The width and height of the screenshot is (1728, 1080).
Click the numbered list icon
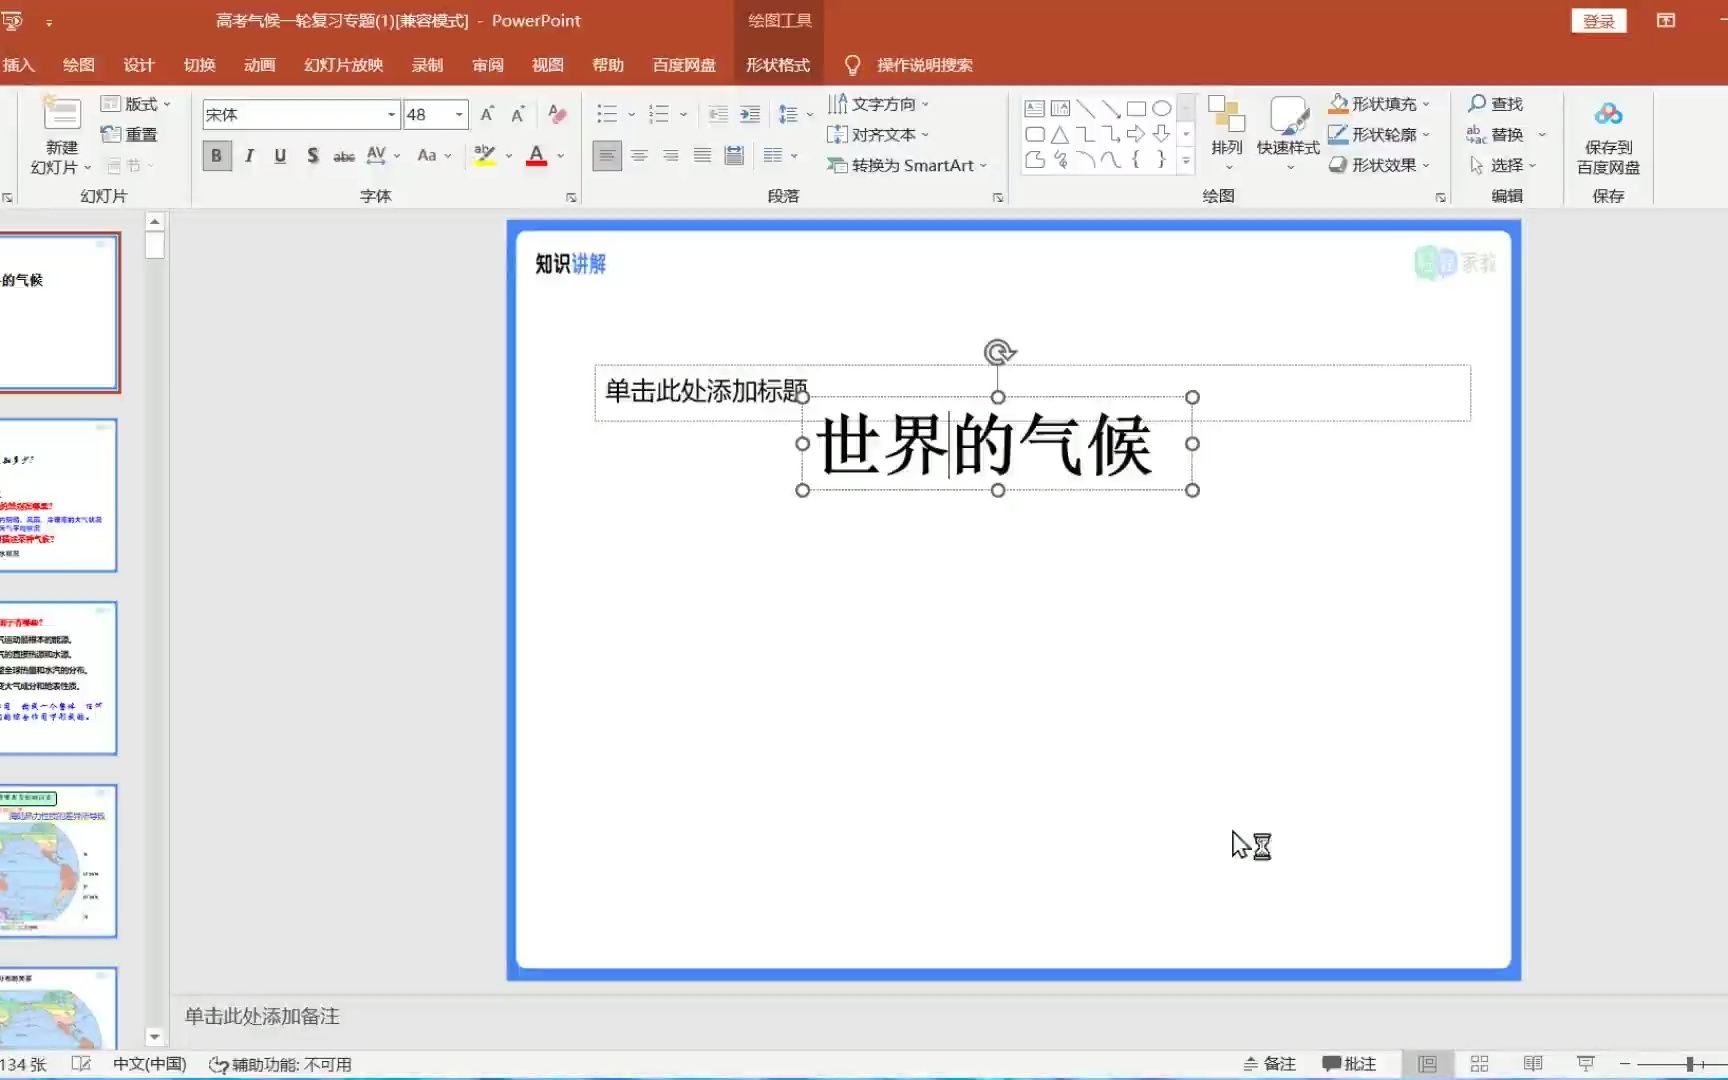[x=659, y=114]
